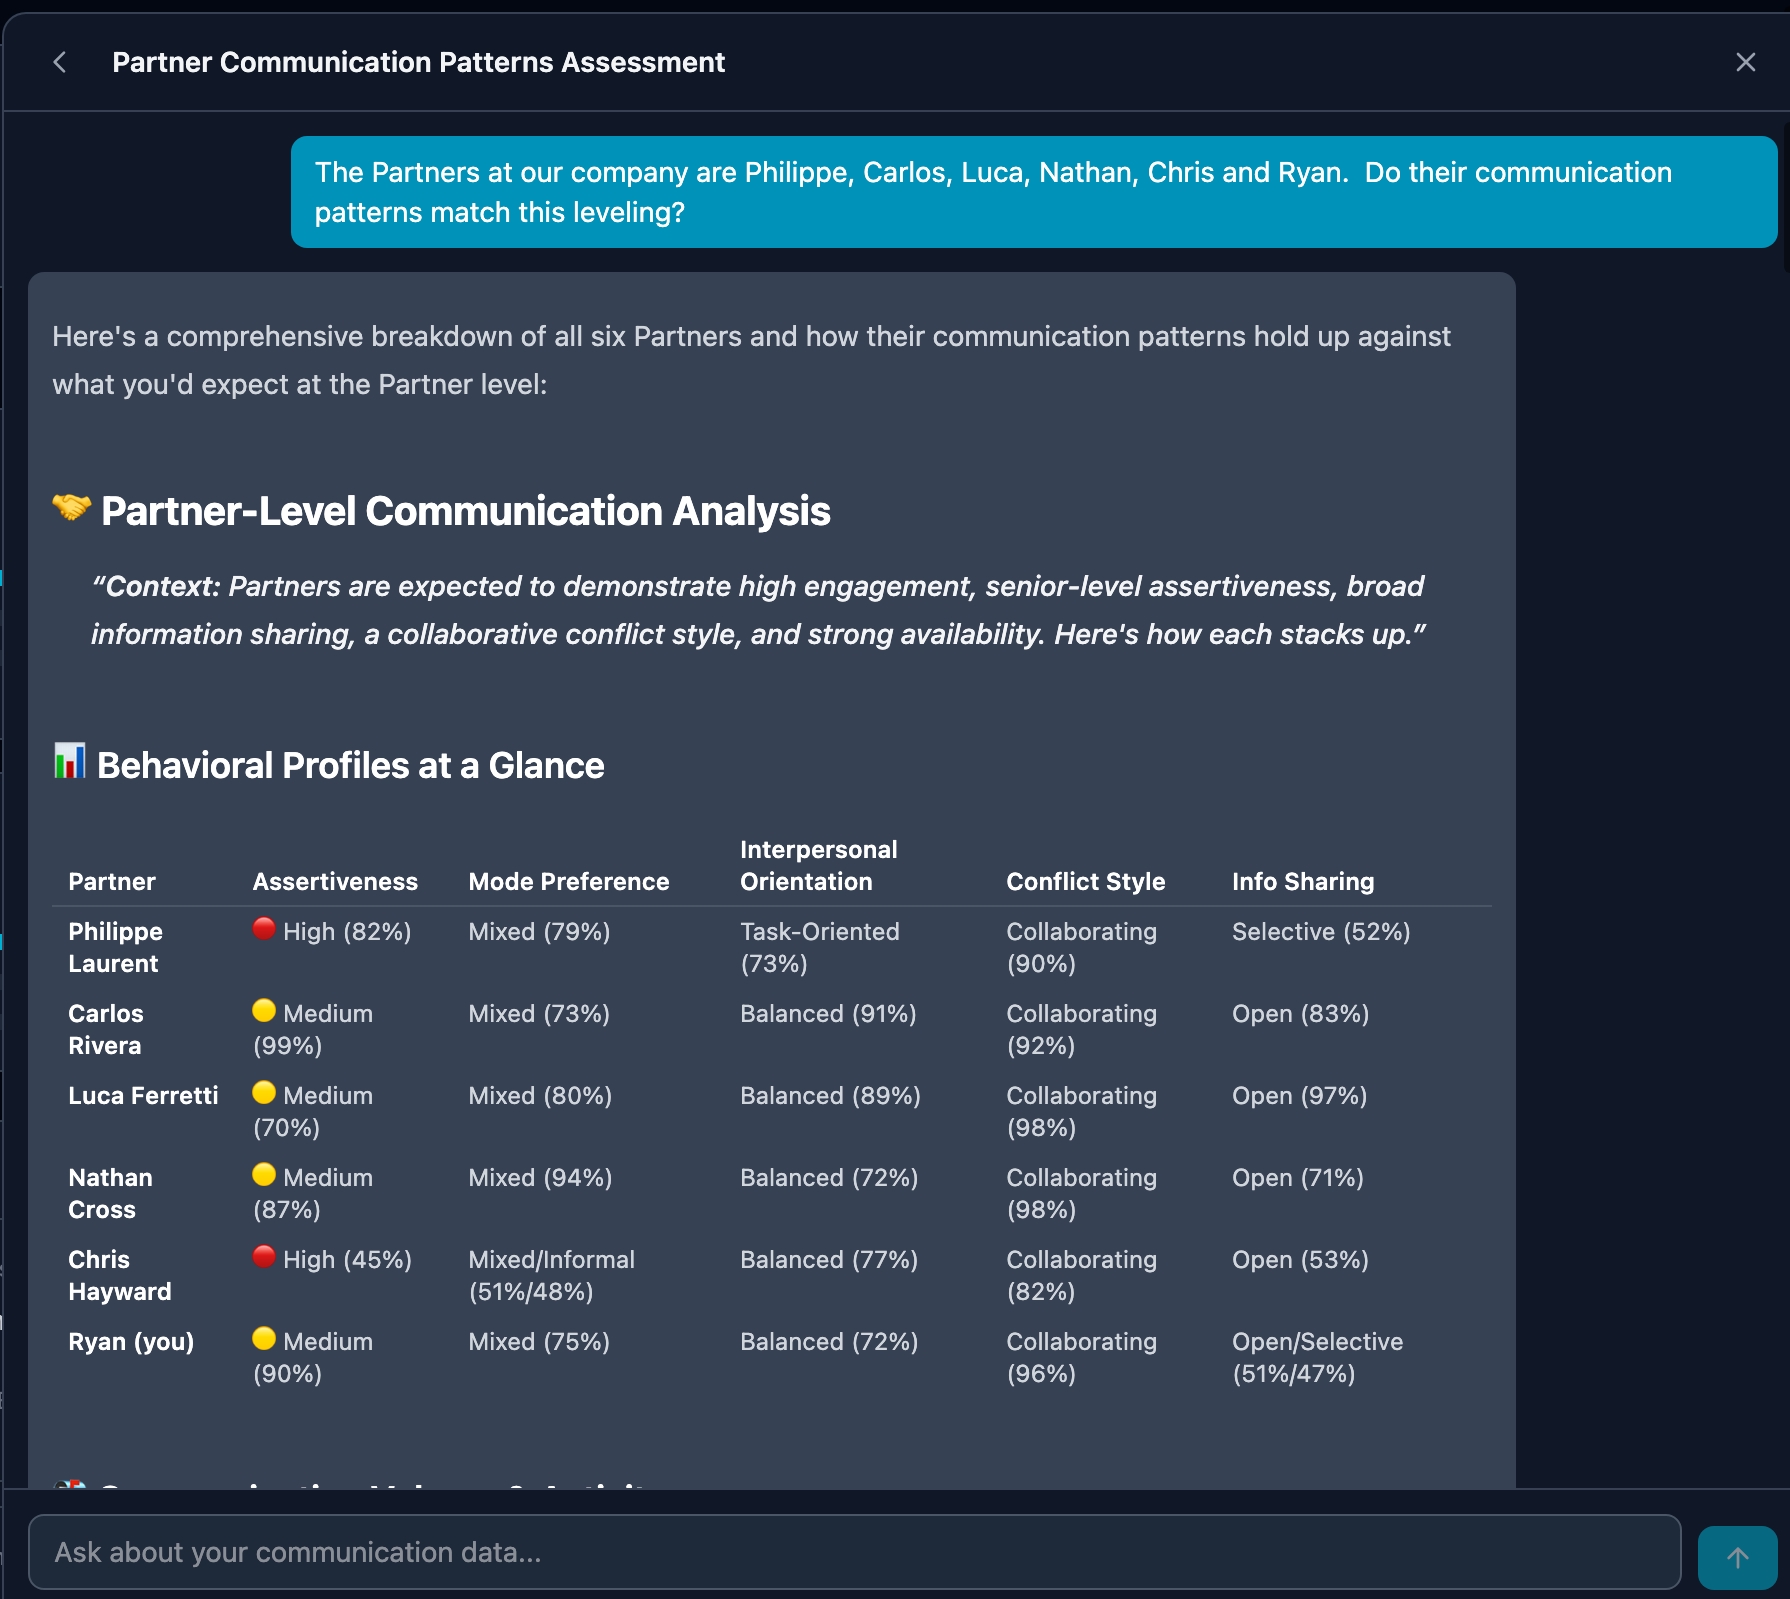The height and width of the screenshot is (1599, 1790).
Task: Click the back arrow beside the assessment title
Action: (x=60, y=62)
